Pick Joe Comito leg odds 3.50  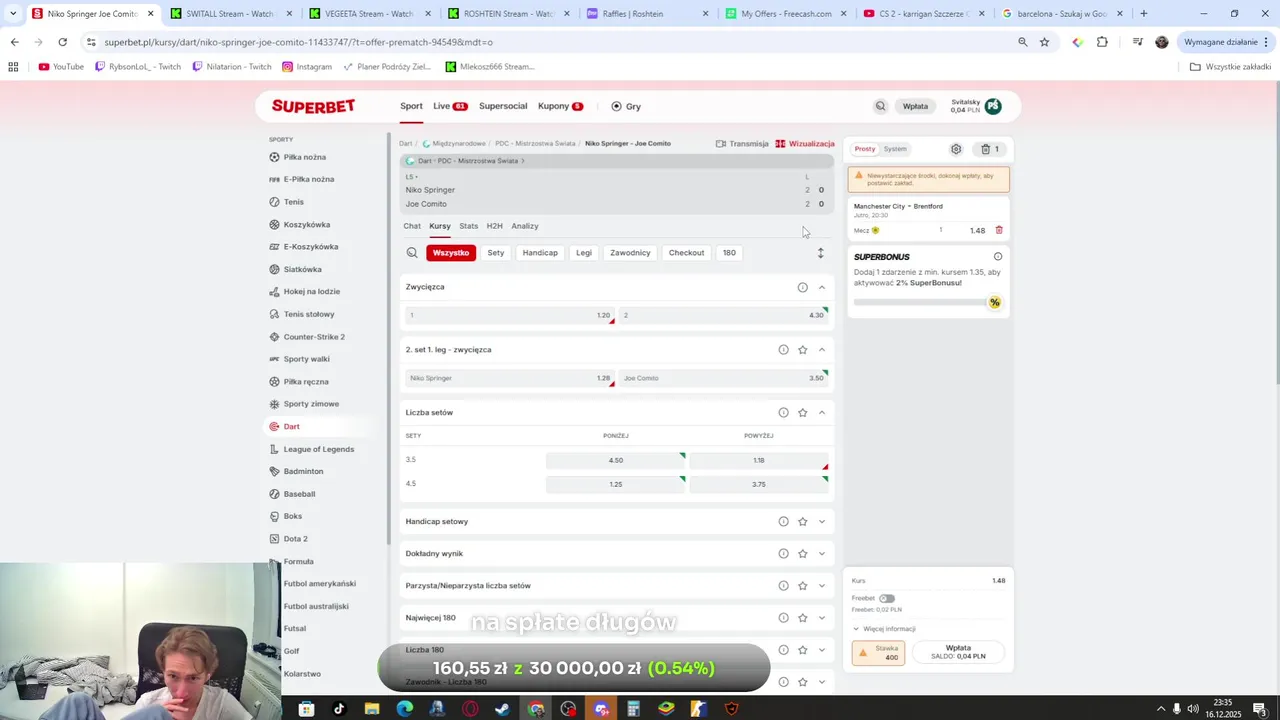coord(724,378)
